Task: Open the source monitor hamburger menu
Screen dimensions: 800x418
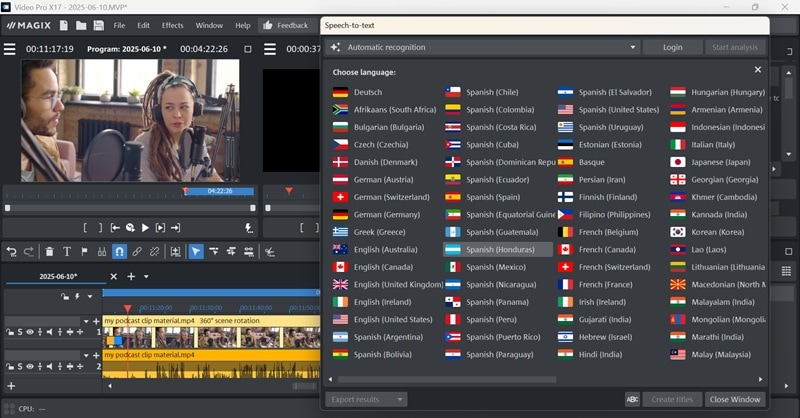Action: (x=270, y=49)
